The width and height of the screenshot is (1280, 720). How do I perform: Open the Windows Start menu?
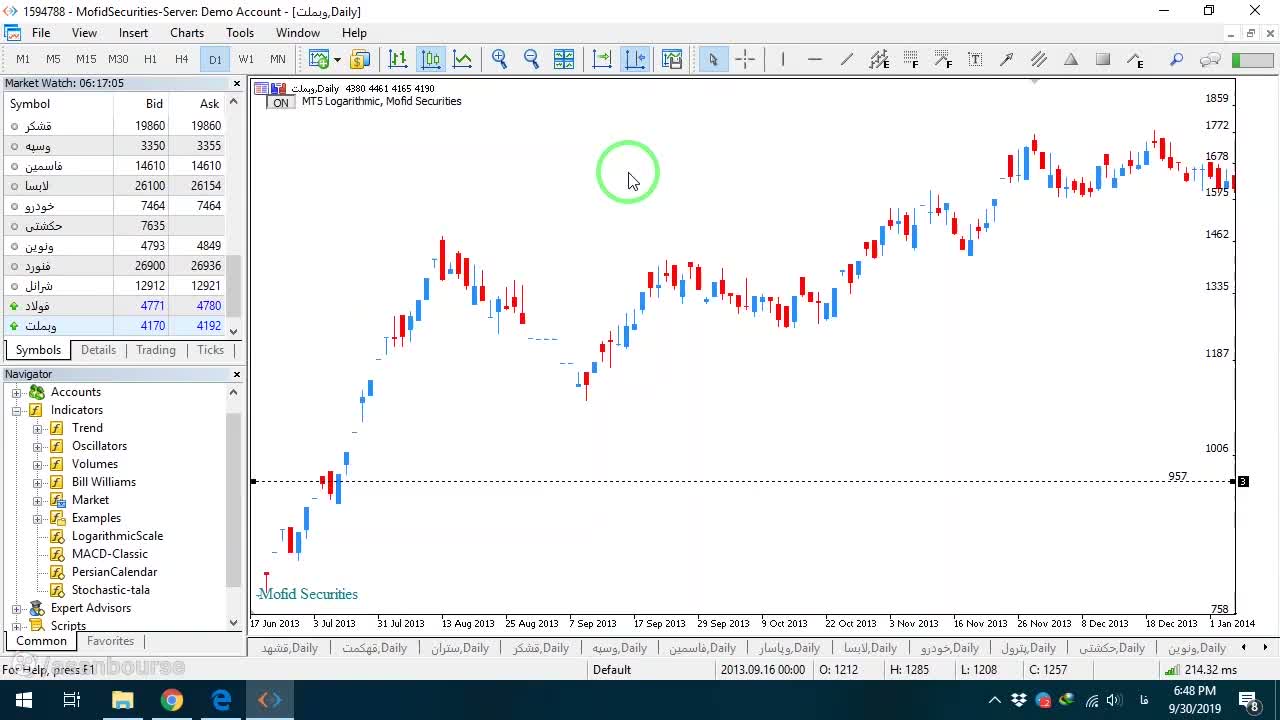tap(23, 700)
